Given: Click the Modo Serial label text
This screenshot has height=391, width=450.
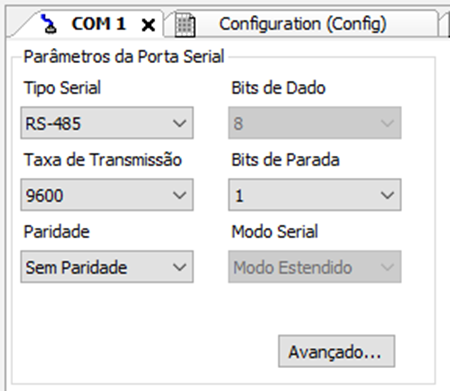Looking at the screenshot, I should point(275,232).
